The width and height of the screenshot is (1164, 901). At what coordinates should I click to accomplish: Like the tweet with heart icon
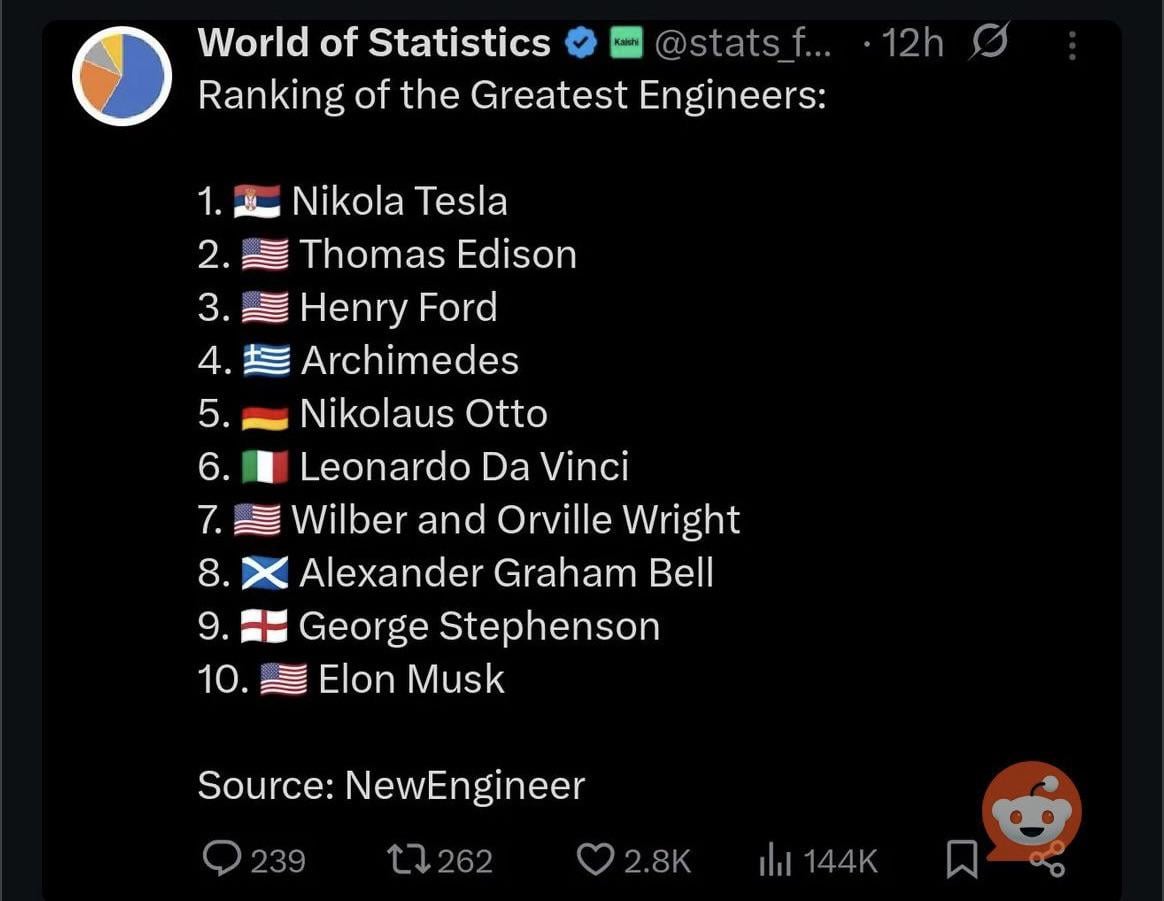pos(595,860)
